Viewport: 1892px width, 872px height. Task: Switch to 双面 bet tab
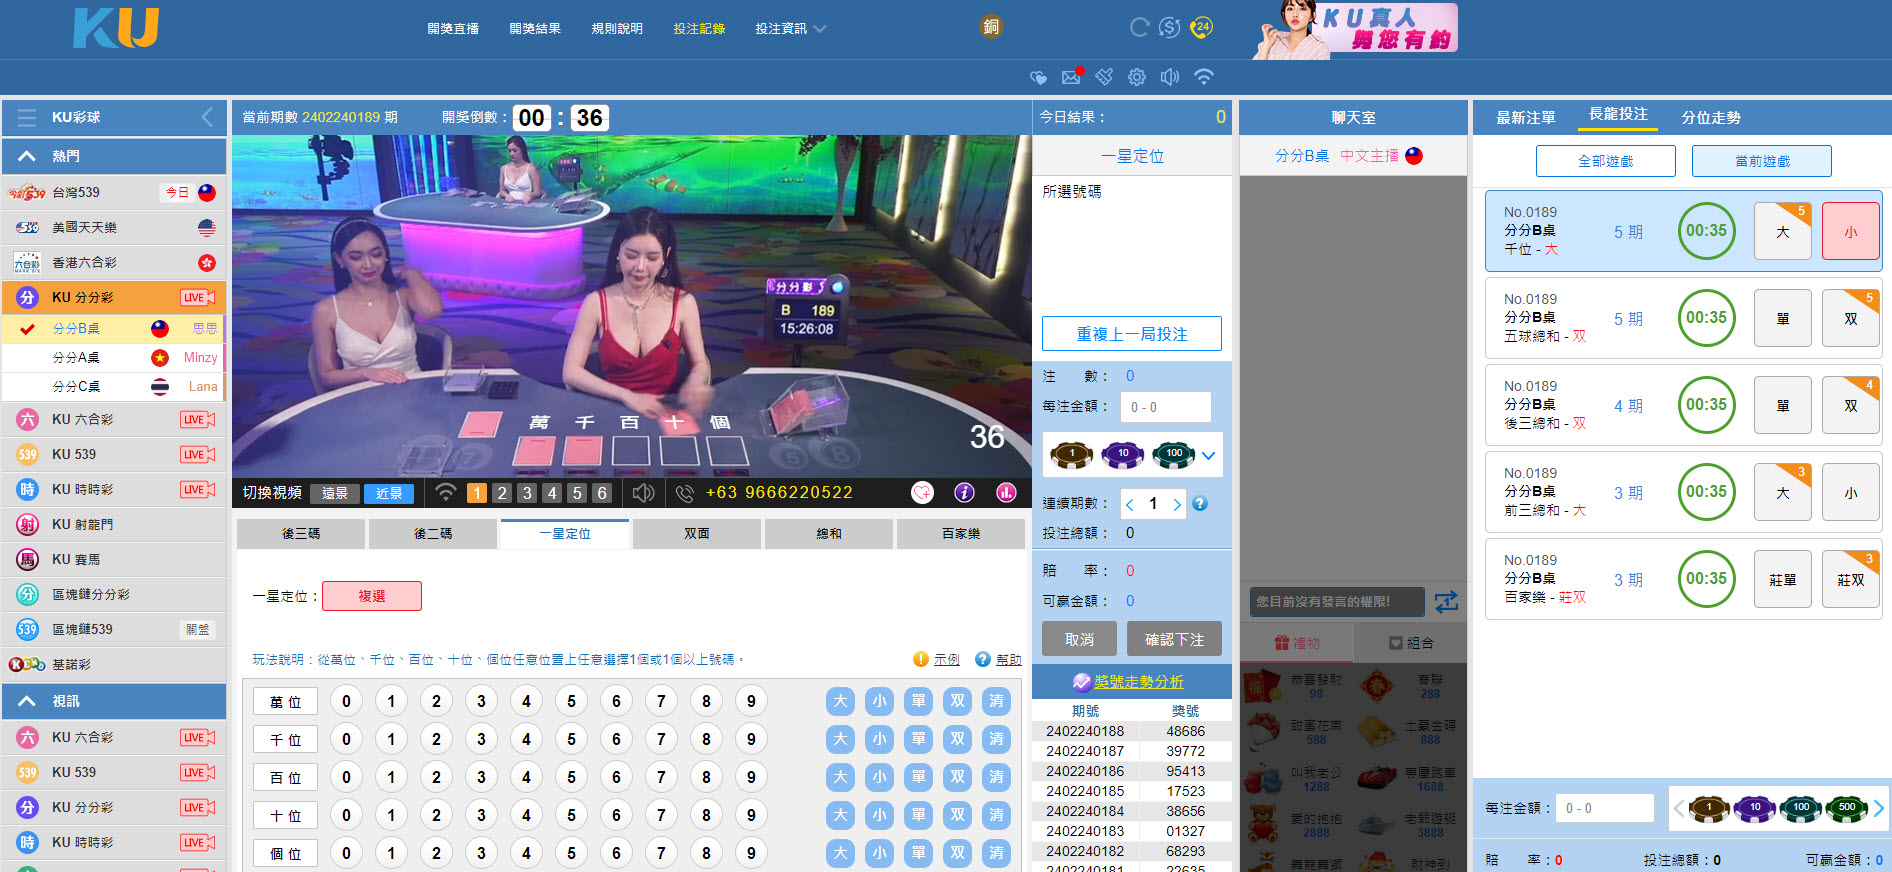click(697, 534)
